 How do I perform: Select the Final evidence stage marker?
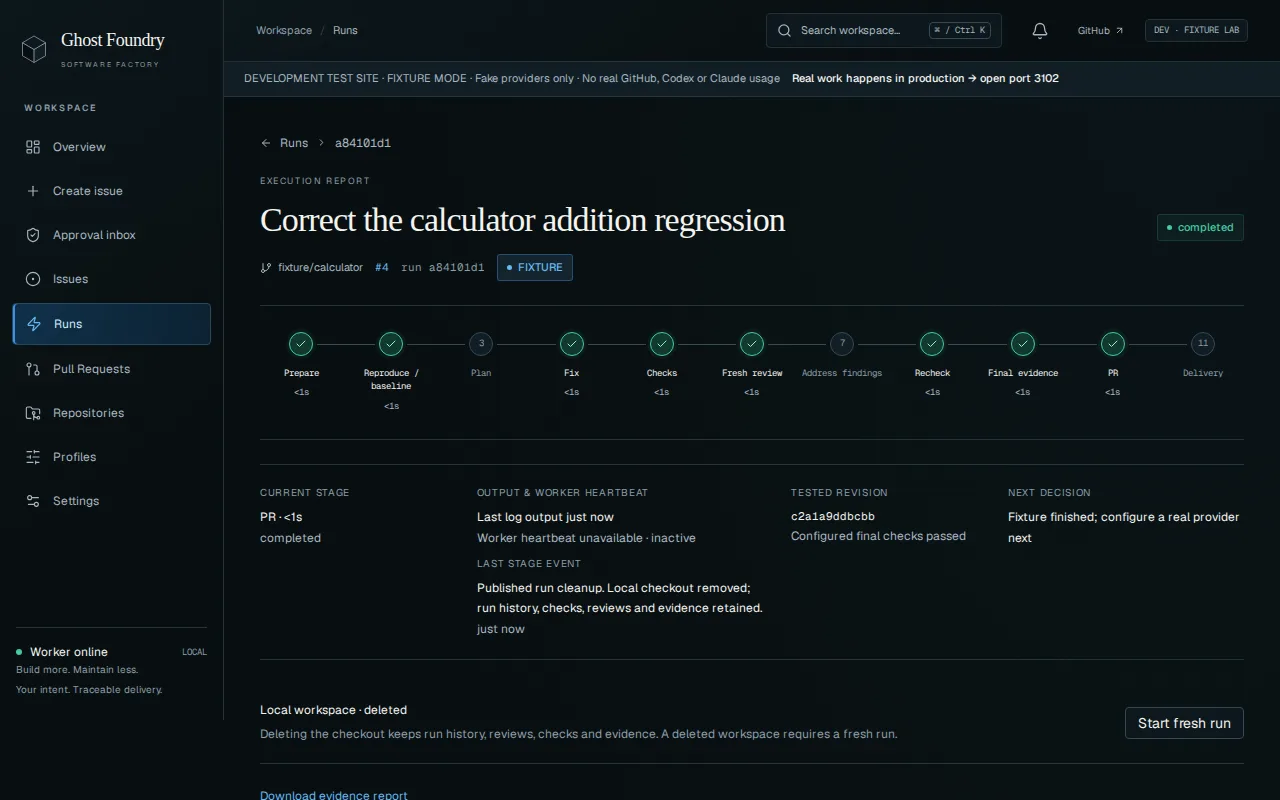(1023, 344)
